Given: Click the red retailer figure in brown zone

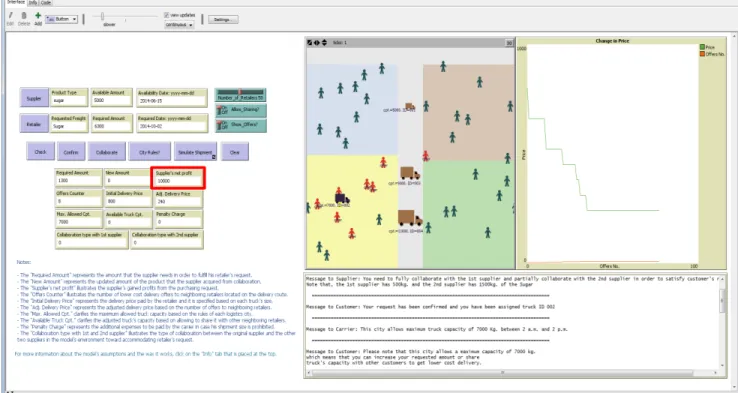Looking at the screenshot, I should (x=425, y=155).
